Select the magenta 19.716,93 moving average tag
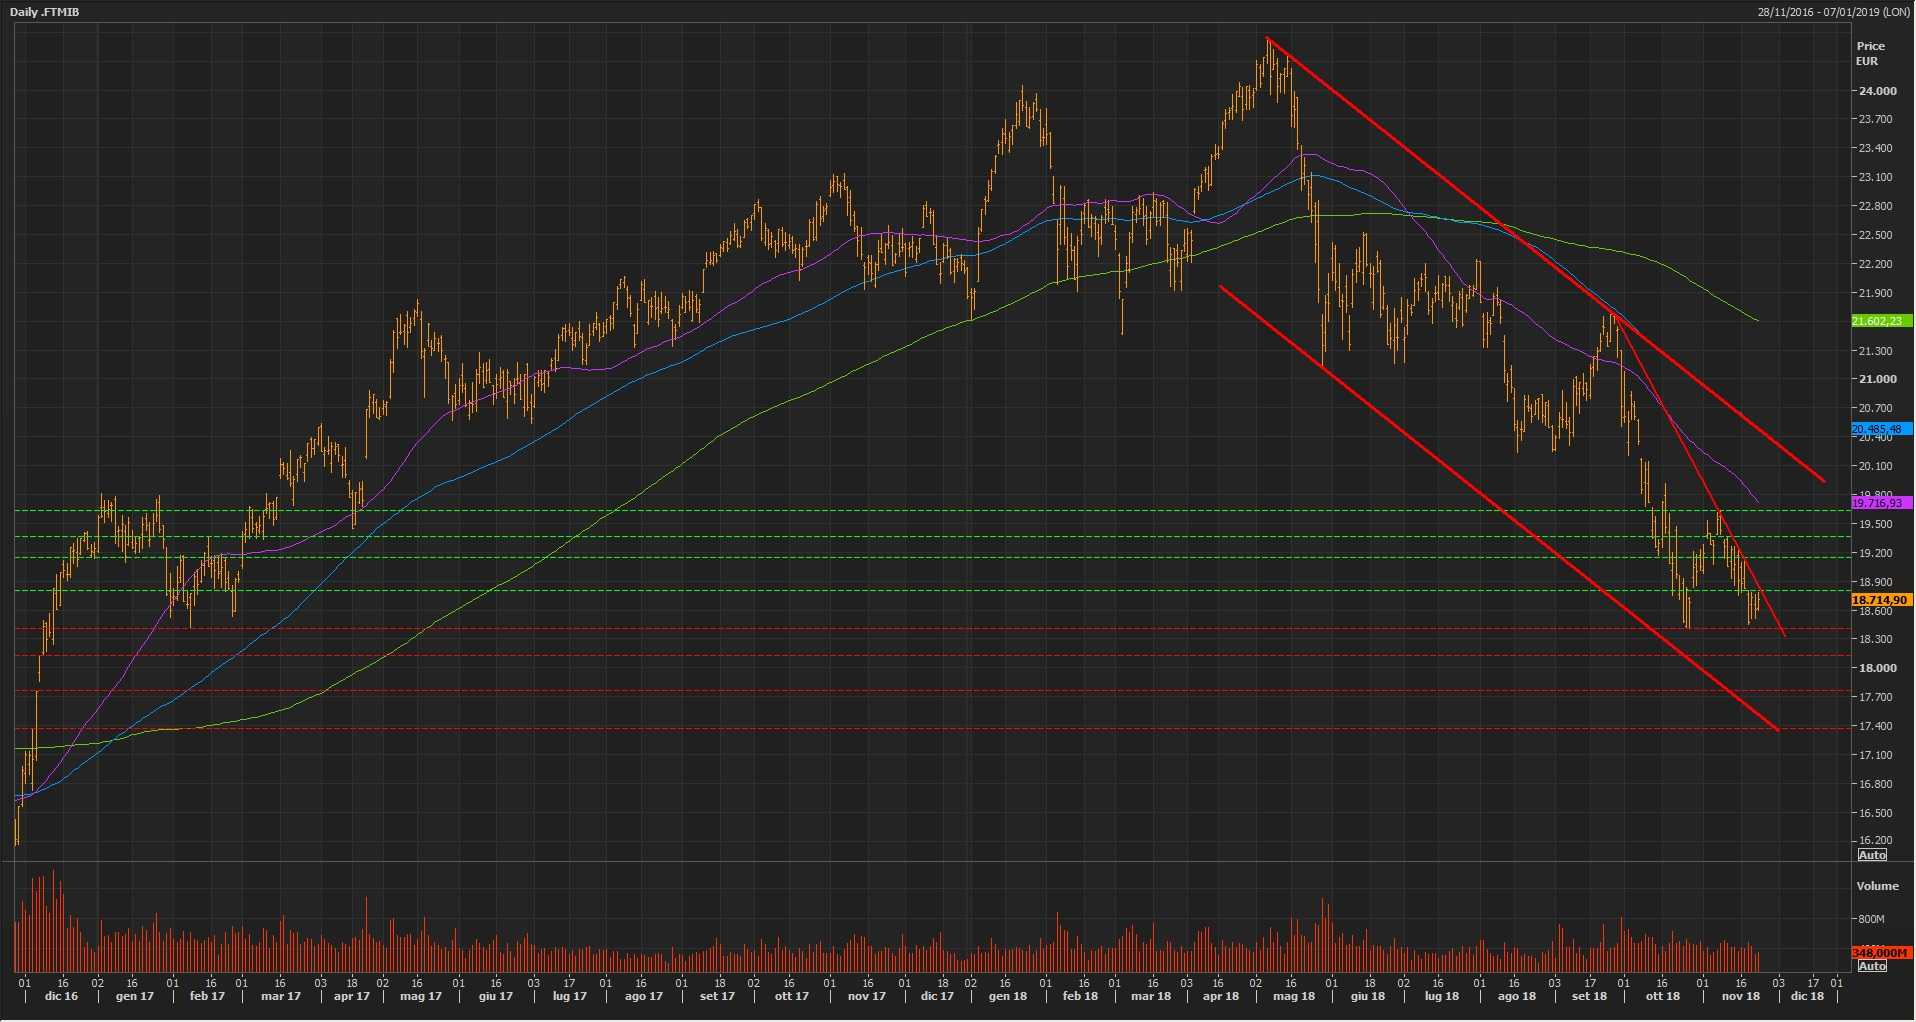1916x1022 pixels. click(1881, 503)
